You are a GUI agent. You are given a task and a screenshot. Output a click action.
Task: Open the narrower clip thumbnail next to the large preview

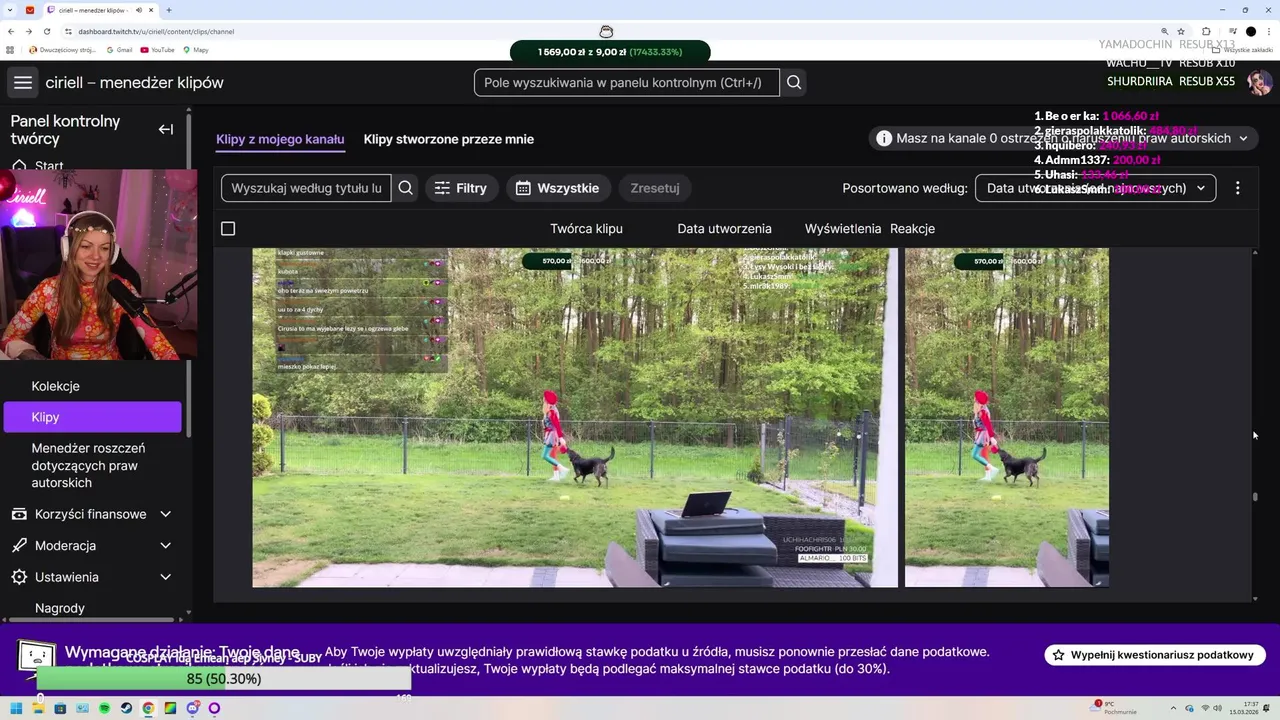pos(1007,417)
